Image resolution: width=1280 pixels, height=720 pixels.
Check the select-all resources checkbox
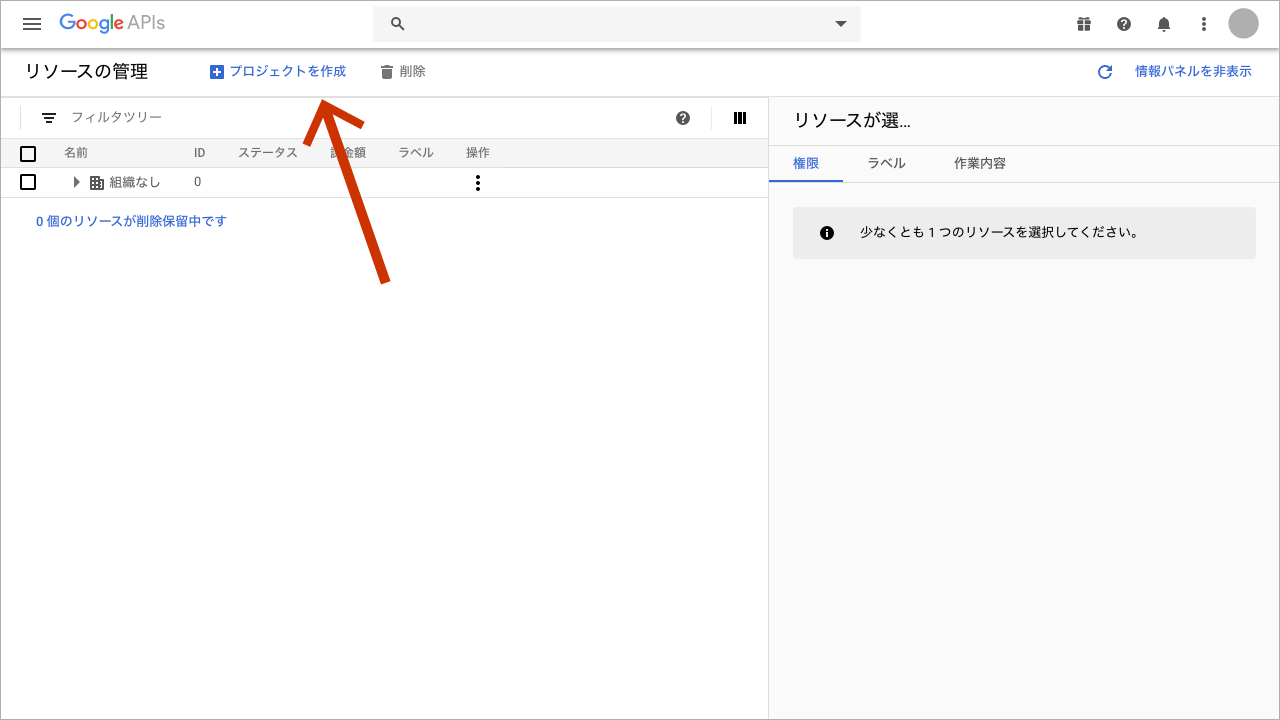tap(28, 153)
